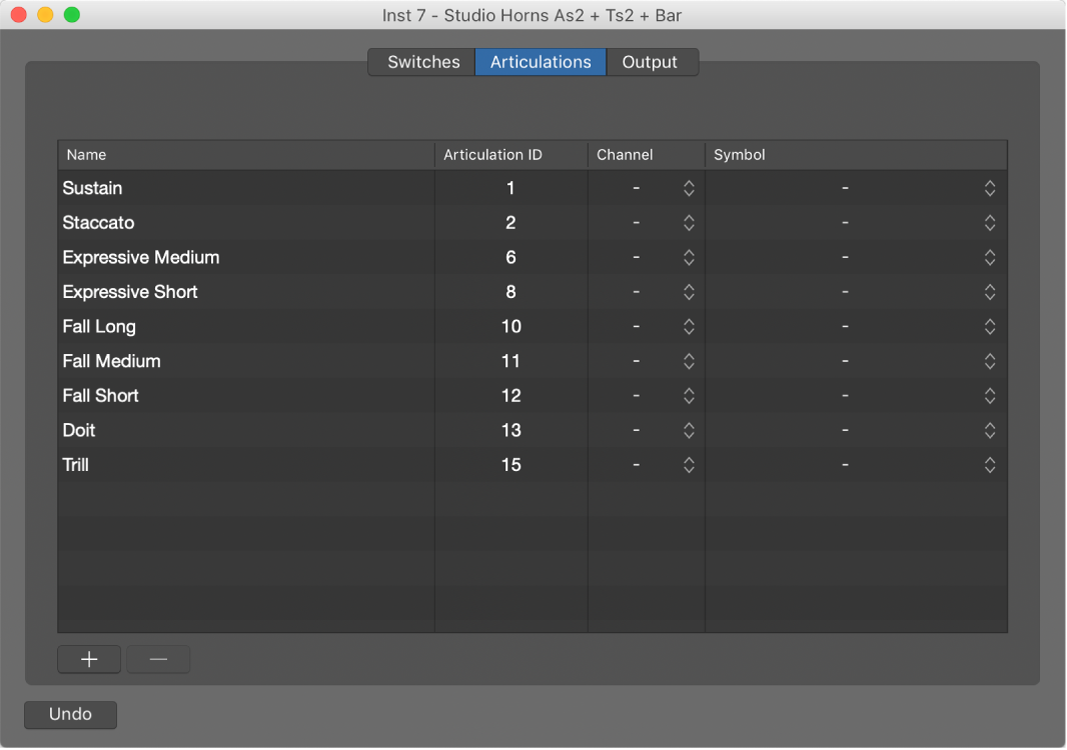Viewport: 1067px width, 750px height.
Task: Click Articulation ID 11 for Fall Medium
Action: 511,361
